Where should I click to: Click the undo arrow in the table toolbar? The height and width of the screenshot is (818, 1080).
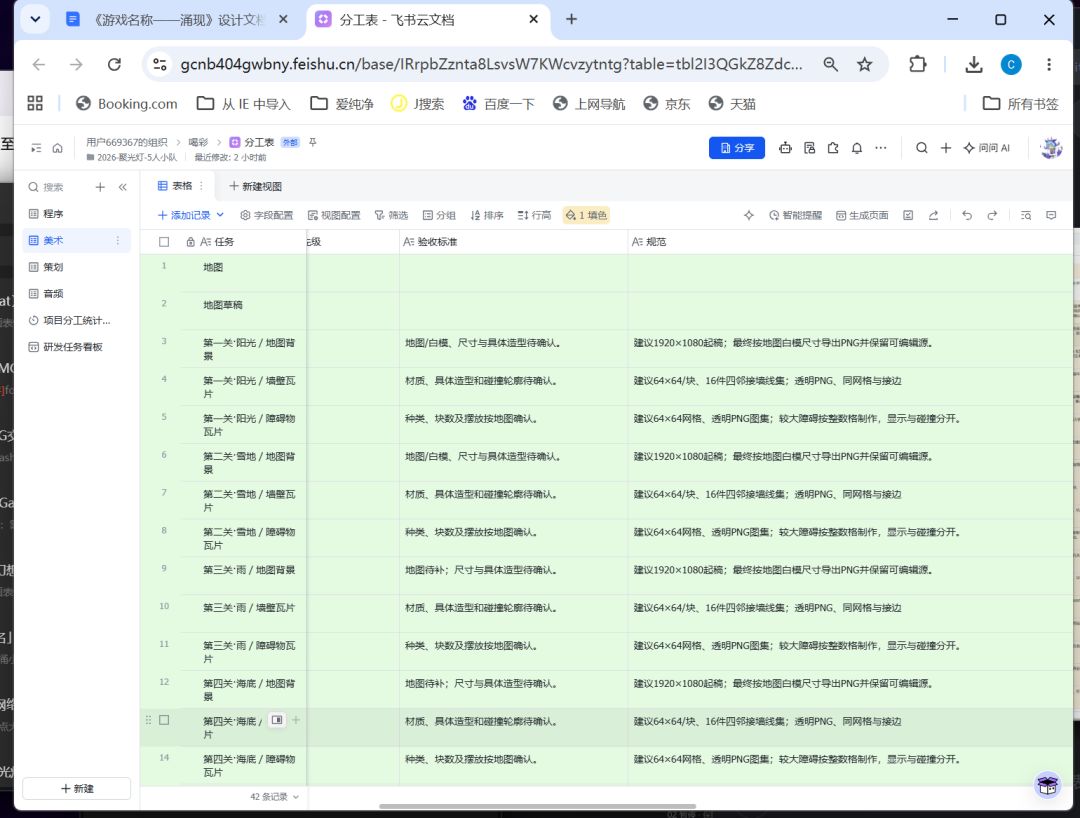(967, 216)
